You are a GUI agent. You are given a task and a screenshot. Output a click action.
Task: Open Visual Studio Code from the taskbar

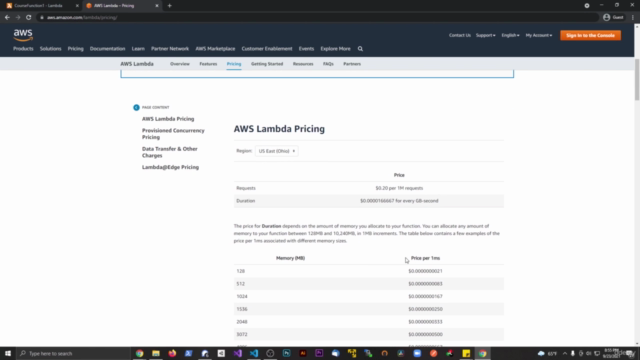[254, 353]
